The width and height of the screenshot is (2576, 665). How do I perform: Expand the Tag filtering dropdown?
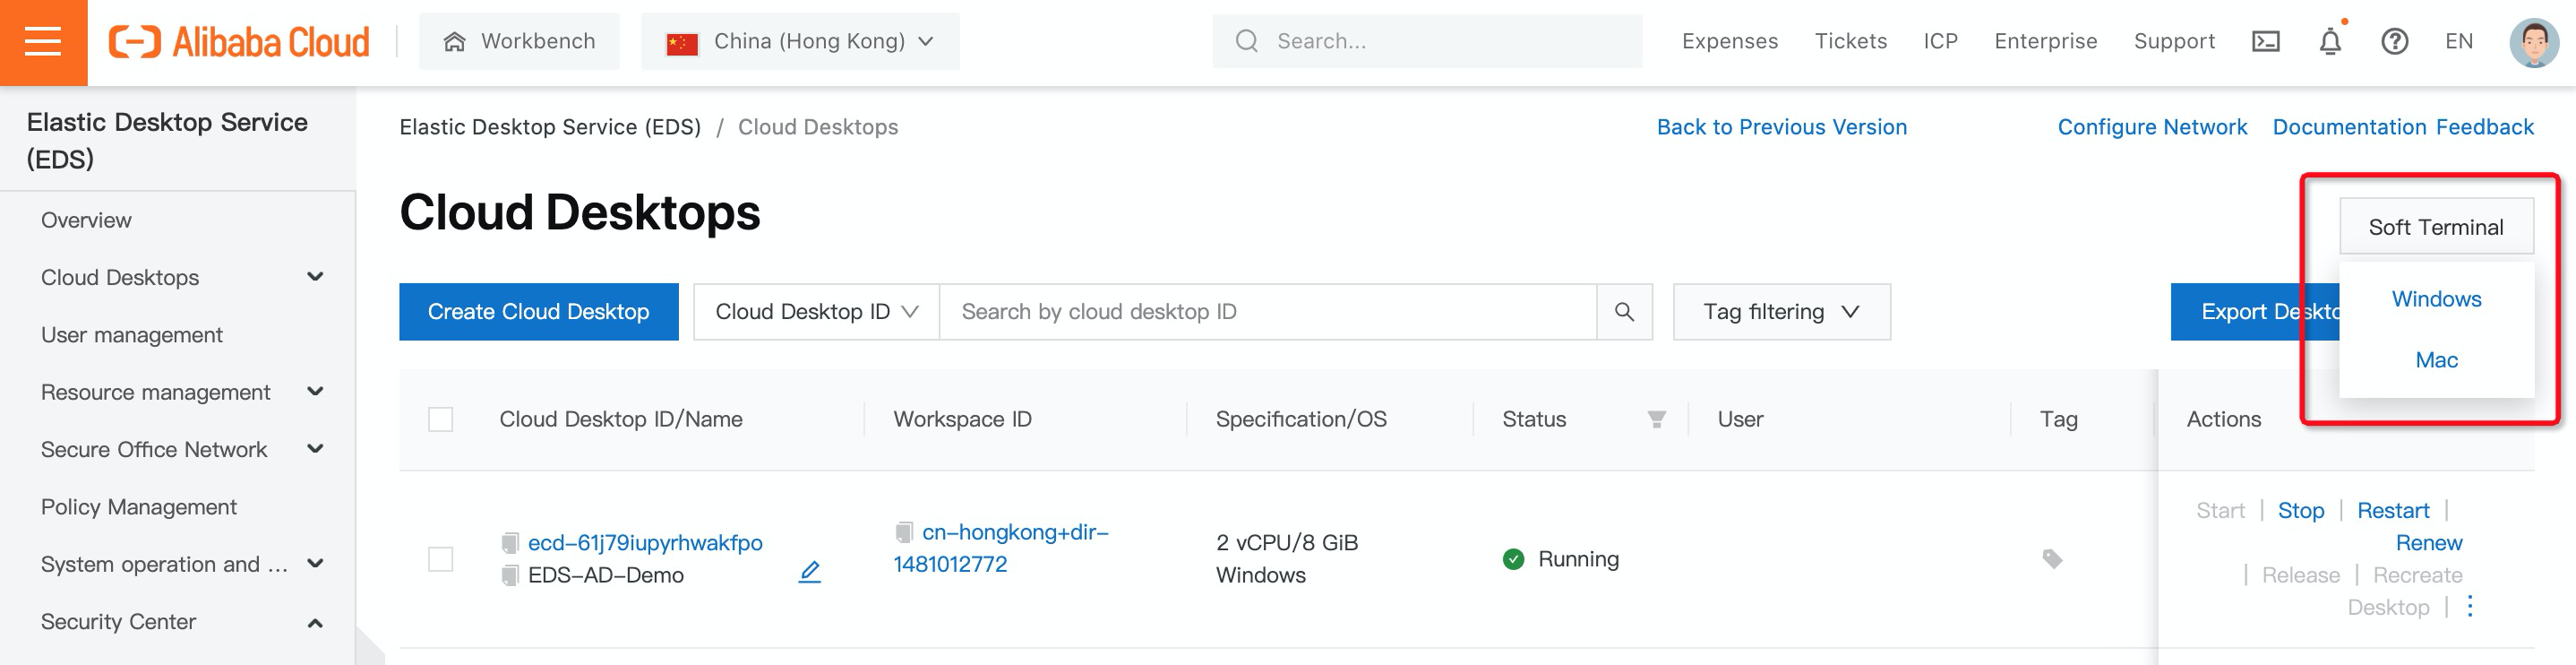click(1781, 312)
